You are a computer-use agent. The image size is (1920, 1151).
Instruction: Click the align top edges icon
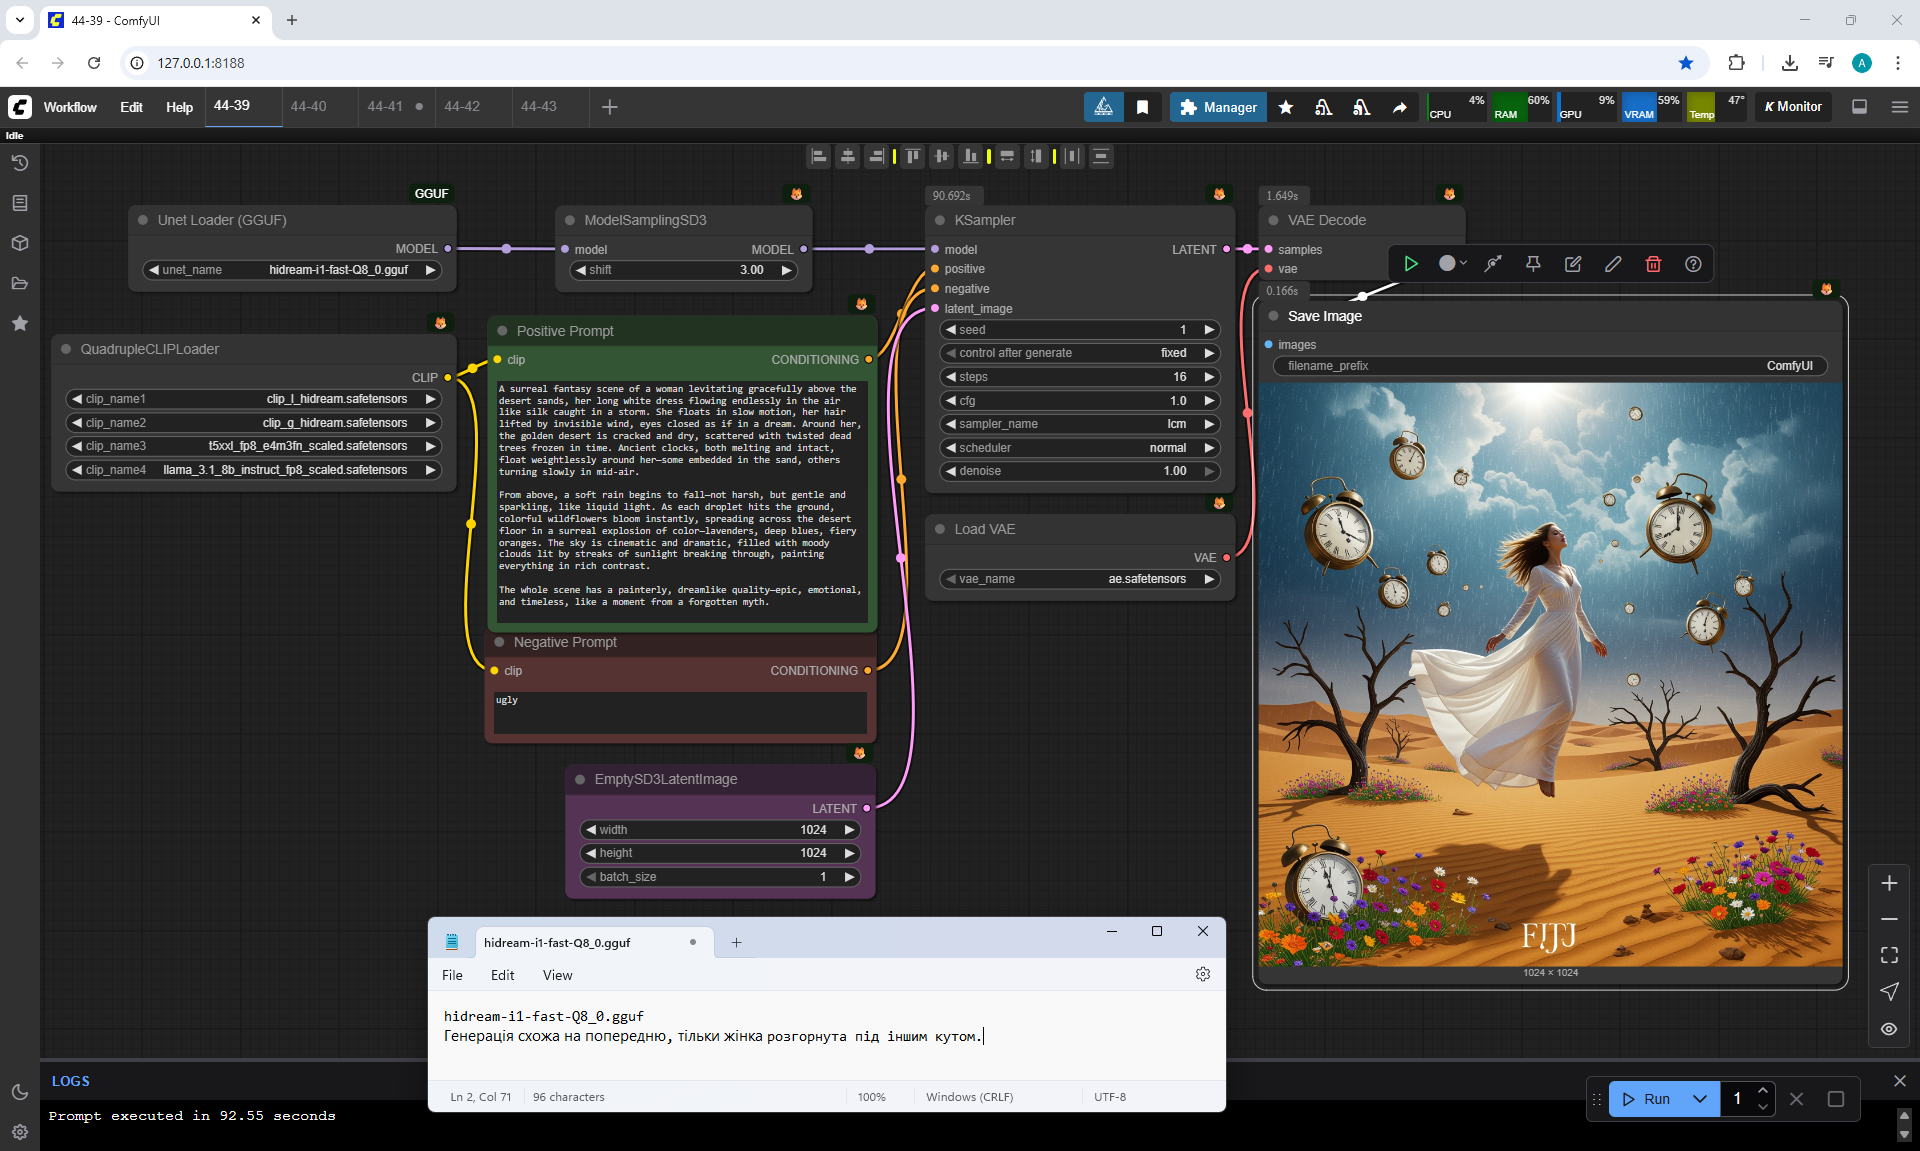pos(913,156)
